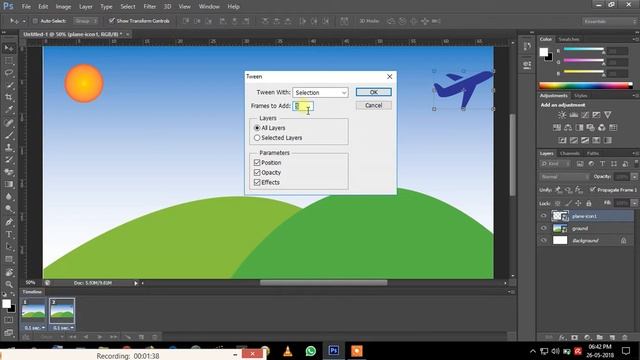This screenshot has width=640, height=360.
Task: Select the Rectangular Marquee tool
Action: 9,61
